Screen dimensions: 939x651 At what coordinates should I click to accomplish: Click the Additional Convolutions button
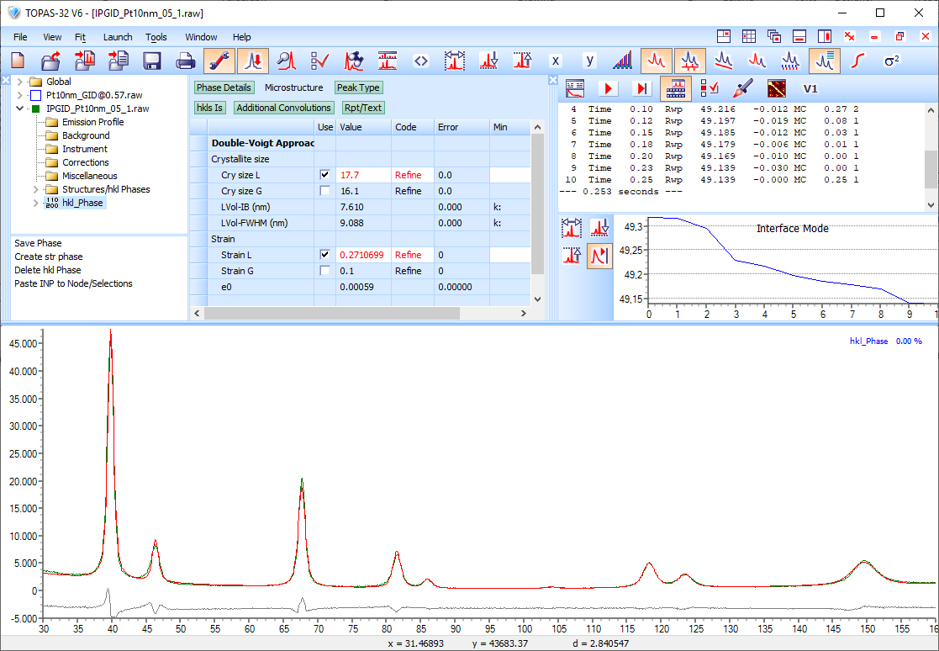click(284, 108)
